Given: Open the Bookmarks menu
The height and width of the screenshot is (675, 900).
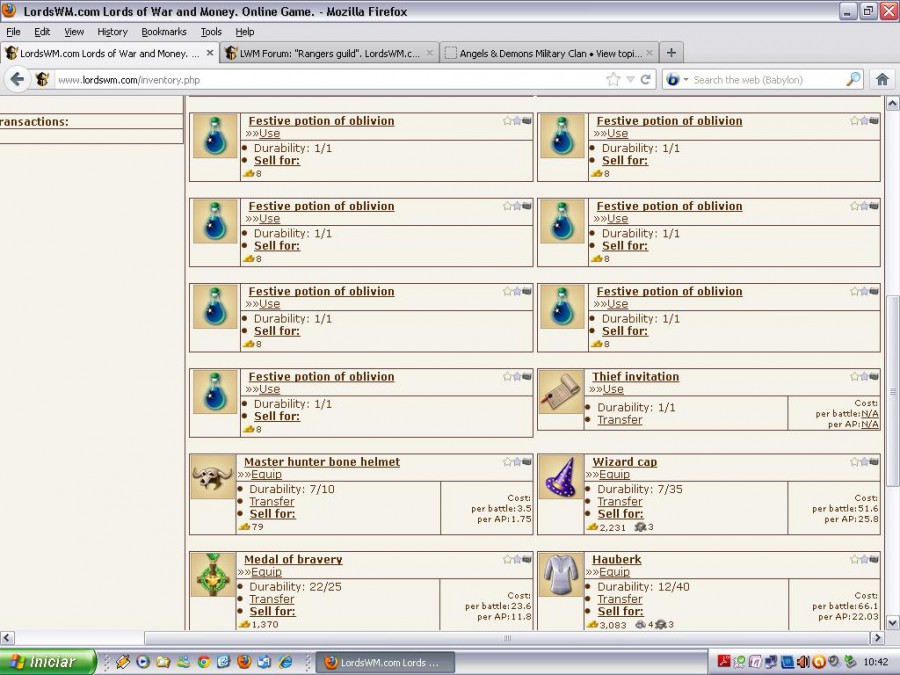Looking at the screenshot, I should click(164, 32).
